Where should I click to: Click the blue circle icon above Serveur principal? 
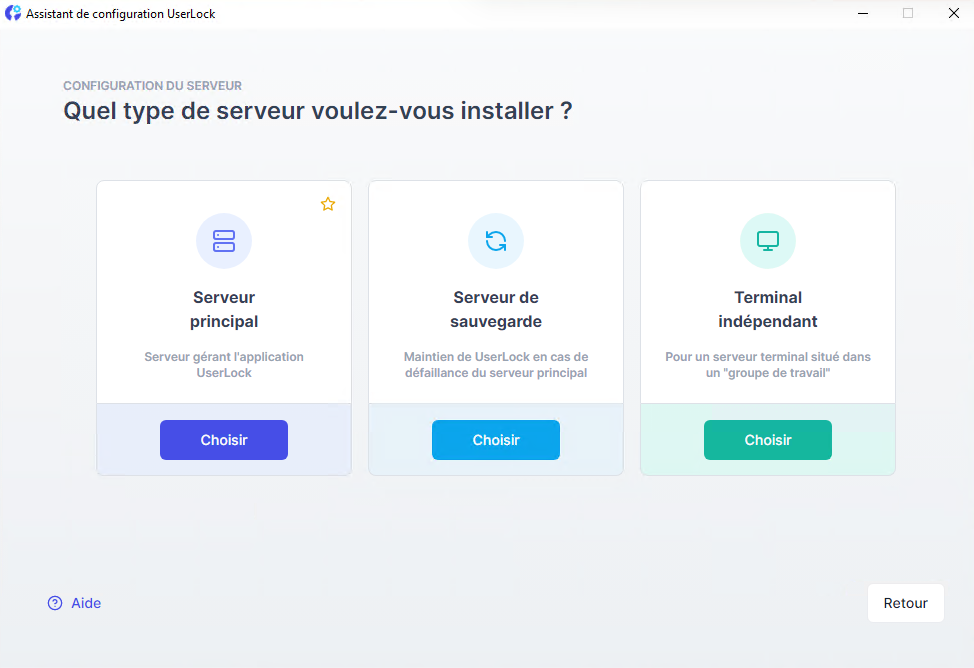(223, 240)
